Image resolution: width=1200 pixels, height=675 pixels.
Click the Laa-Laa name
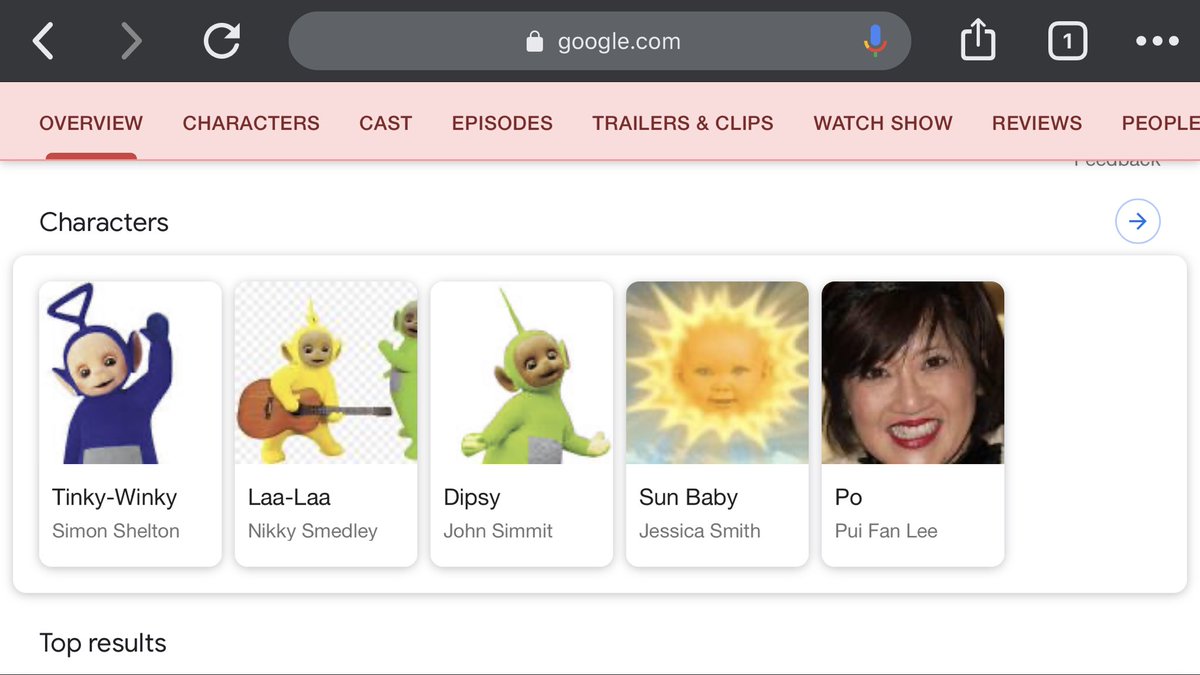point(289,497)
